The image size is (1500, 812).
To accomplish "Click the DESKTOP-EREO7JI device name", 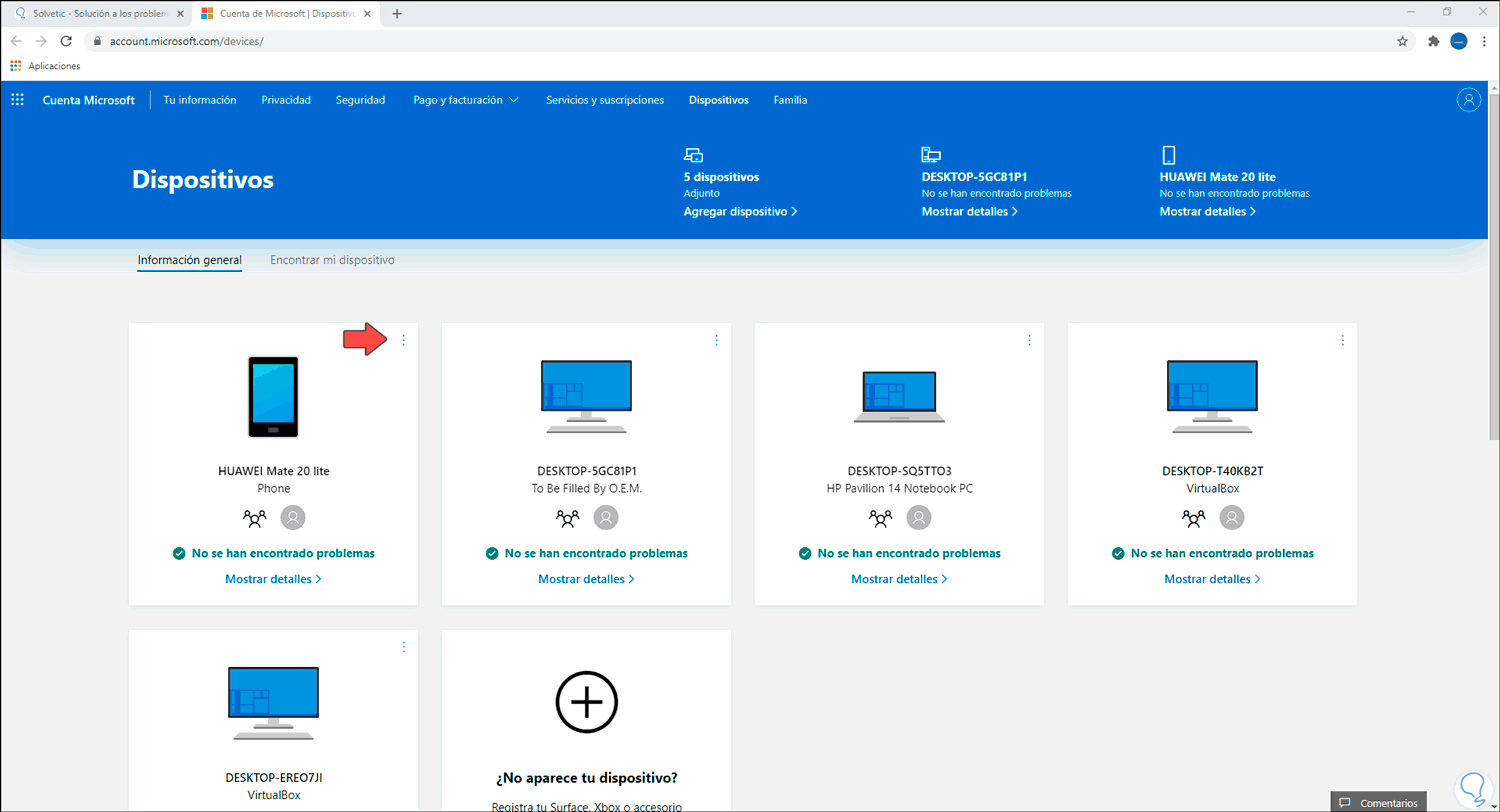I will [x=273, y=777].
